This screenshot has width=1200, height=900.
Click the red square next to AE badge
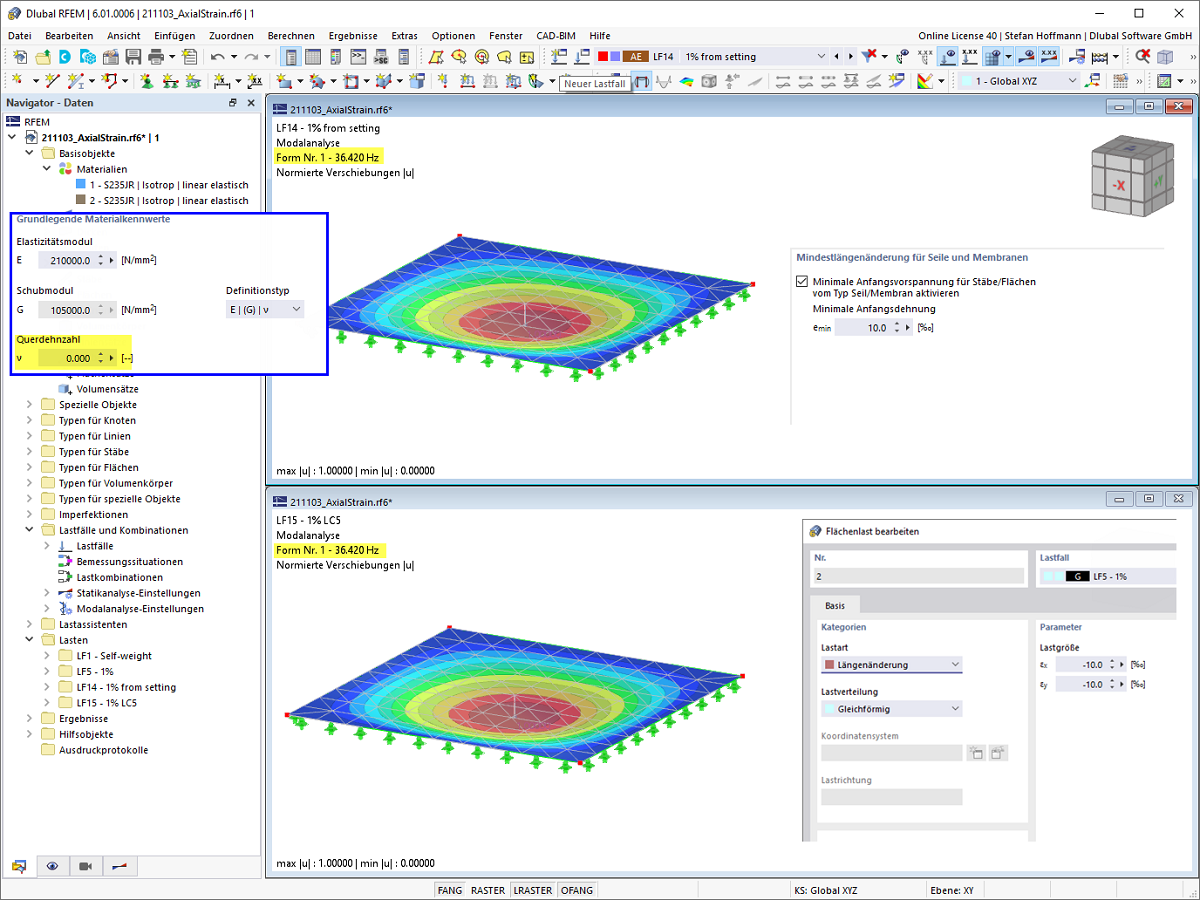click(603, 57)
